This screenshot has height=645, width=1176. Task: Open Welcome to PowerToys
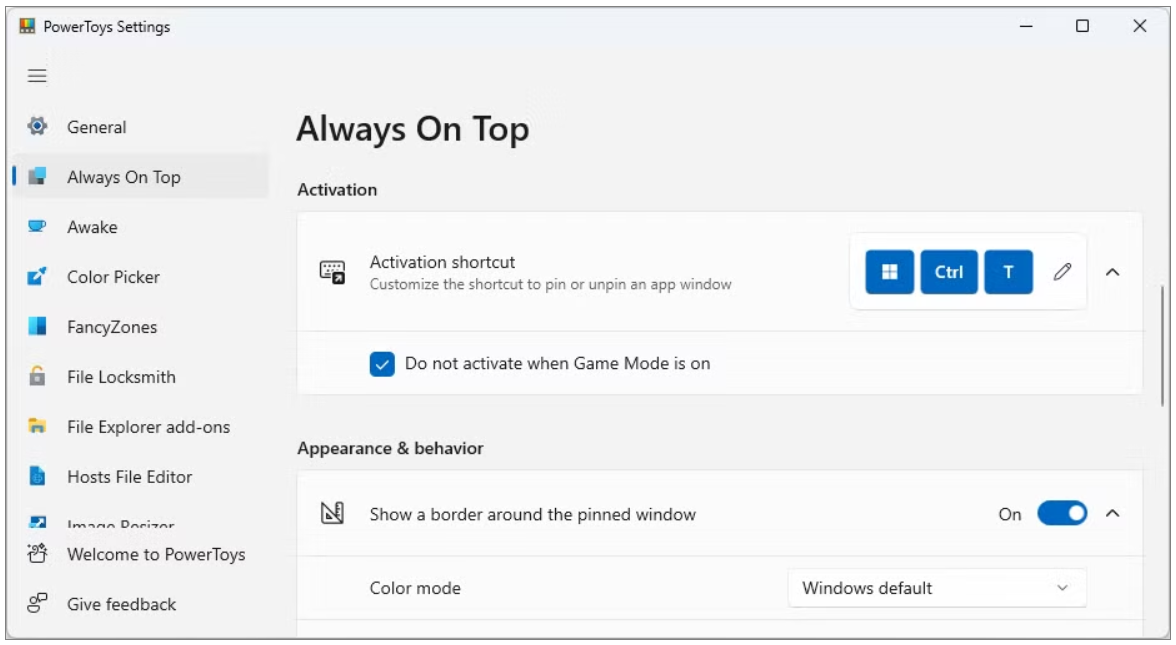click(155, 554)
